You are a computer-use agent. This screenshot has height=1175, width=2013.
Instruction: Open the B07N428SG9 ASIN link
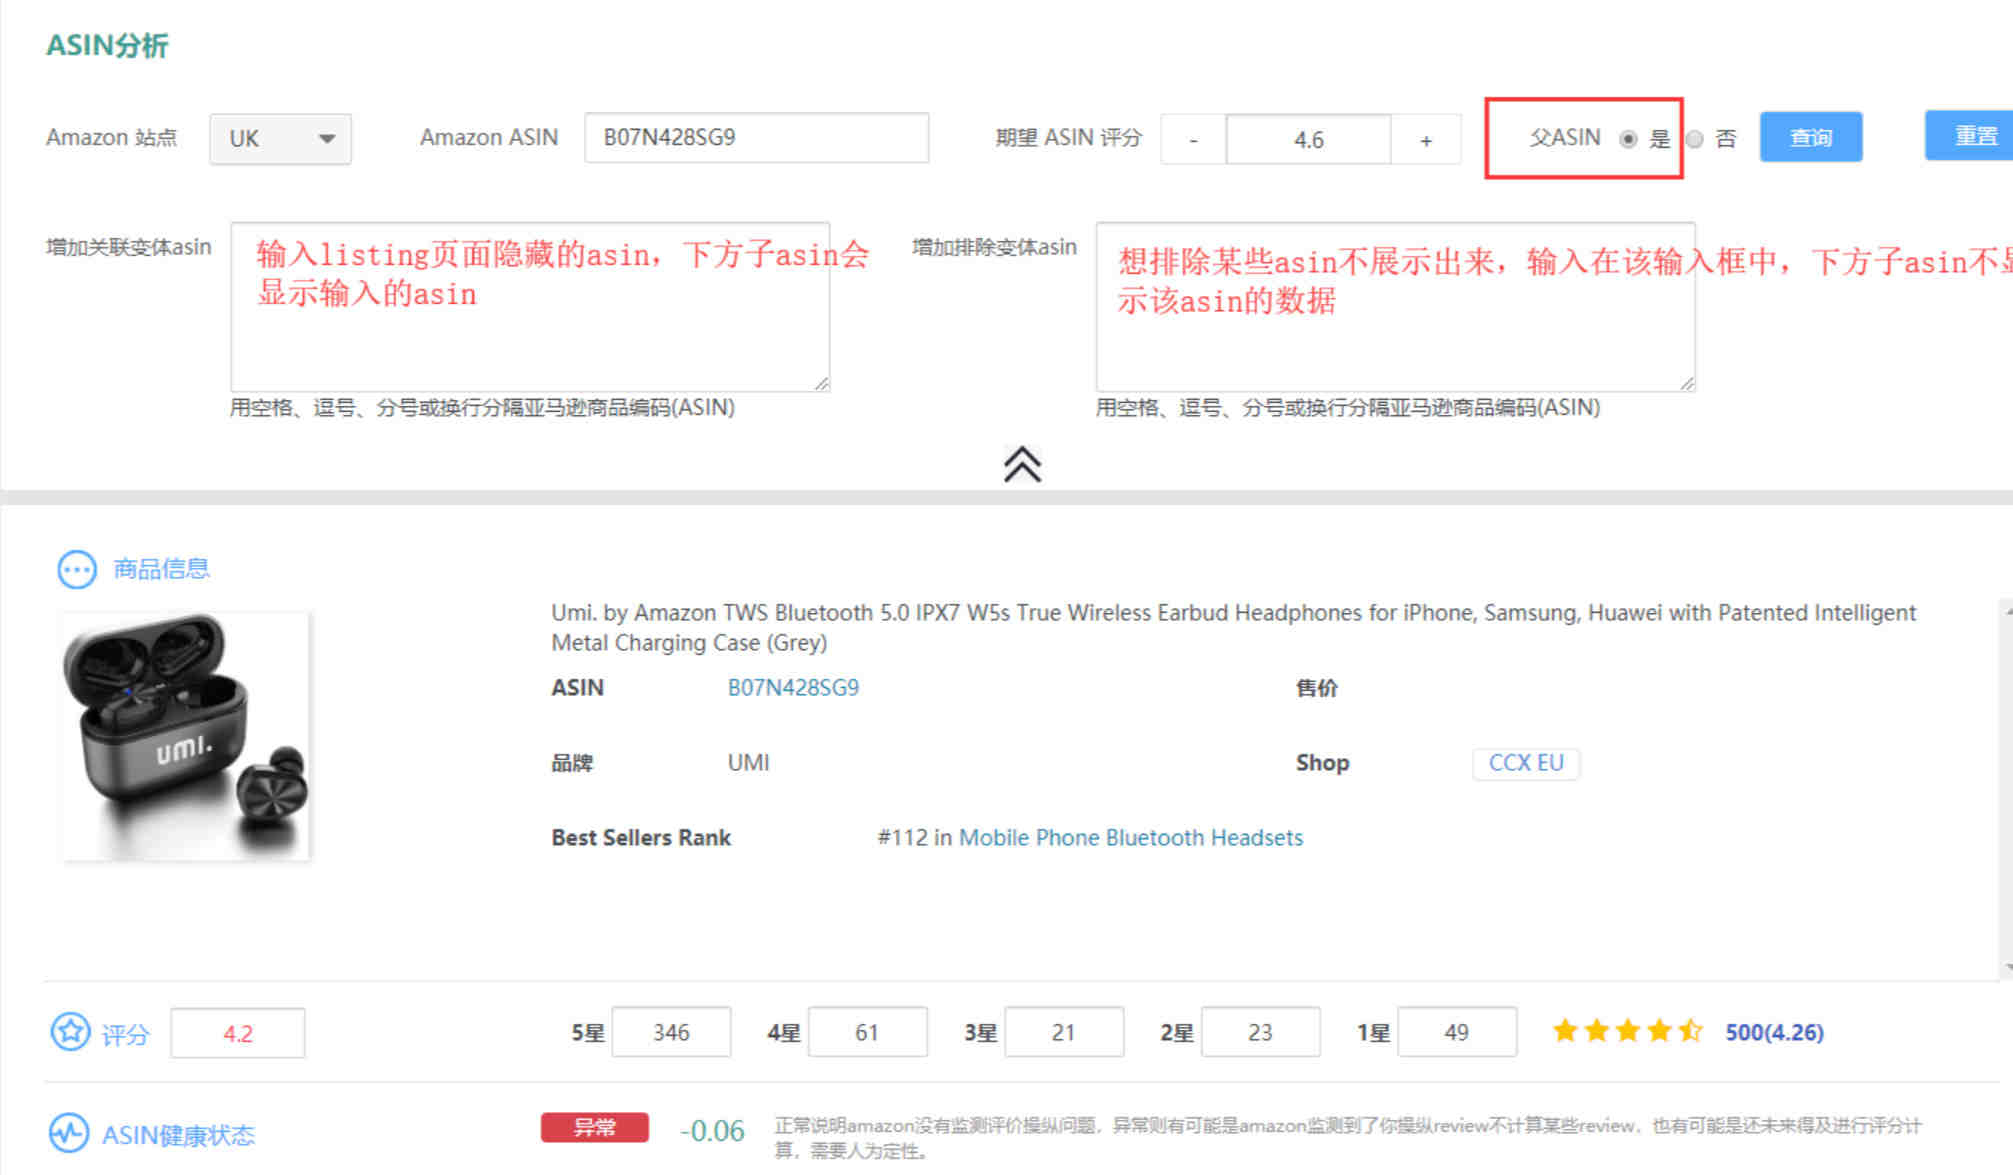click(793, 688)
